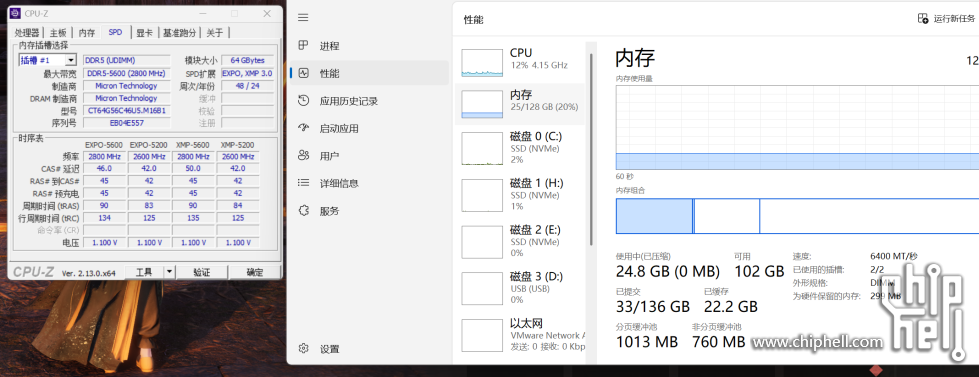The height and width of the screenshot is (377, 979).
Task: Select the 内存 memory graph thumbnail
Action: 482,104
